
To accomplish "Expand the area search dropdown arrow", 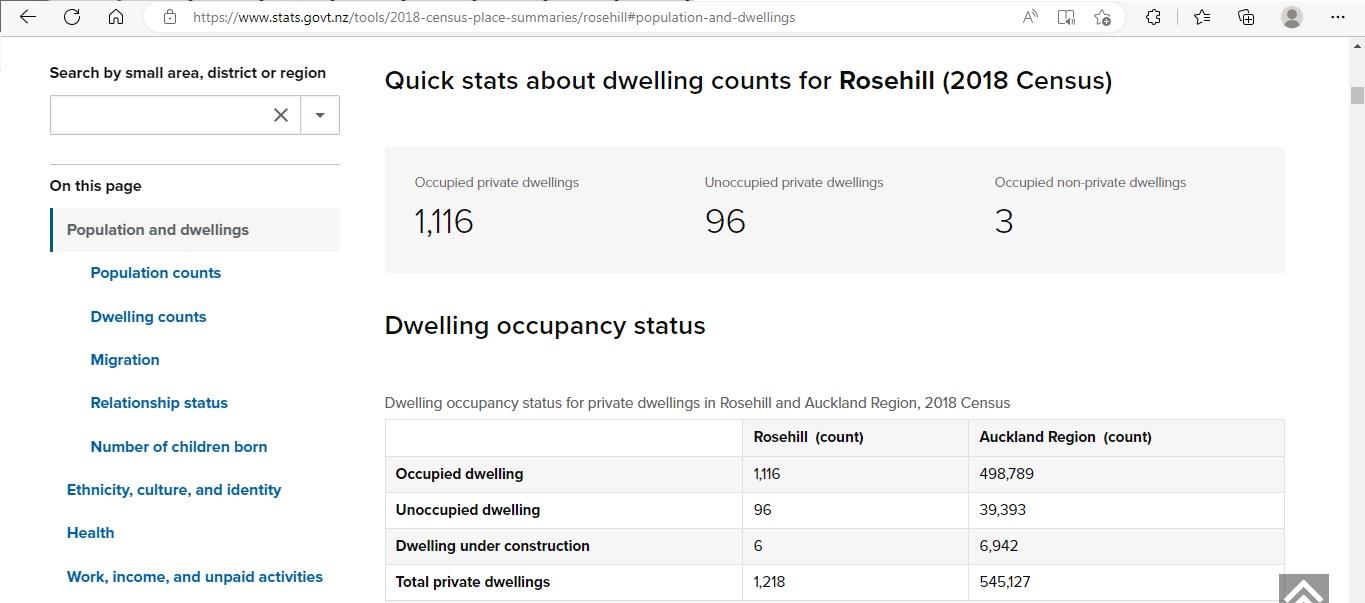I will 320,115.
